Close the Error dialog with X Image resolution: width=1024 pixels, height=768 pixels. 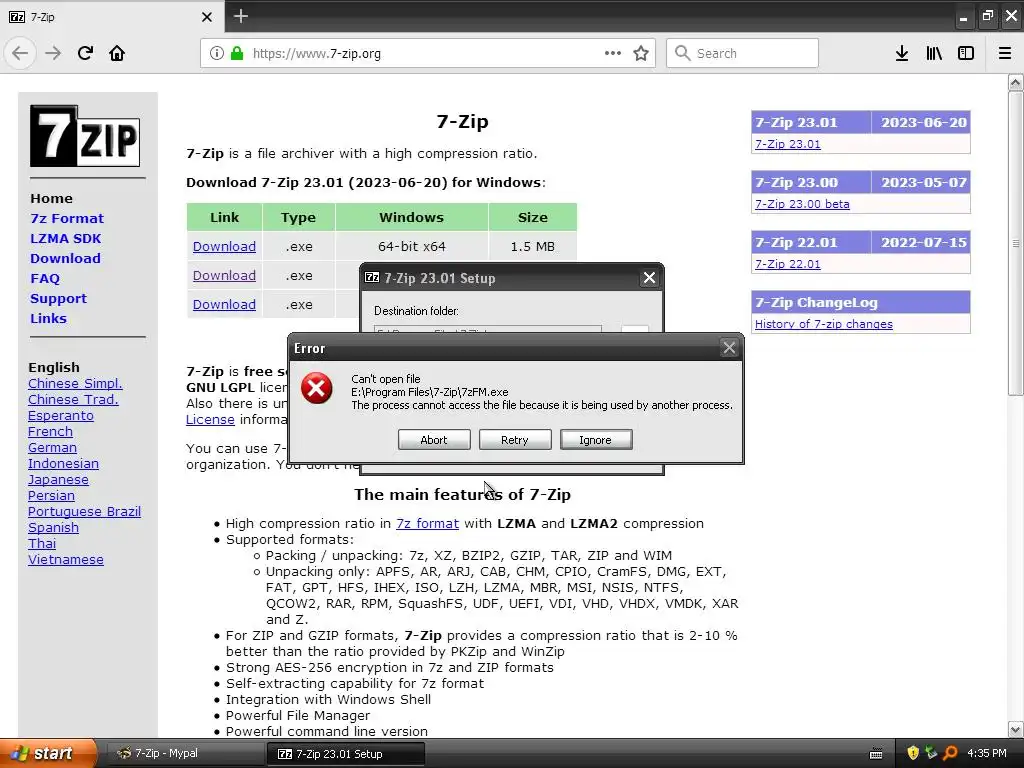pos(729,348)
